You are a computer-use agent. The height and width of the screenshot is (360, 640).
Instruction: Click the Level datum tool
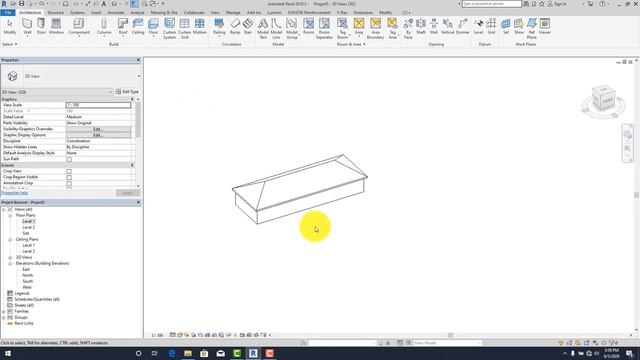pos(479,27)
